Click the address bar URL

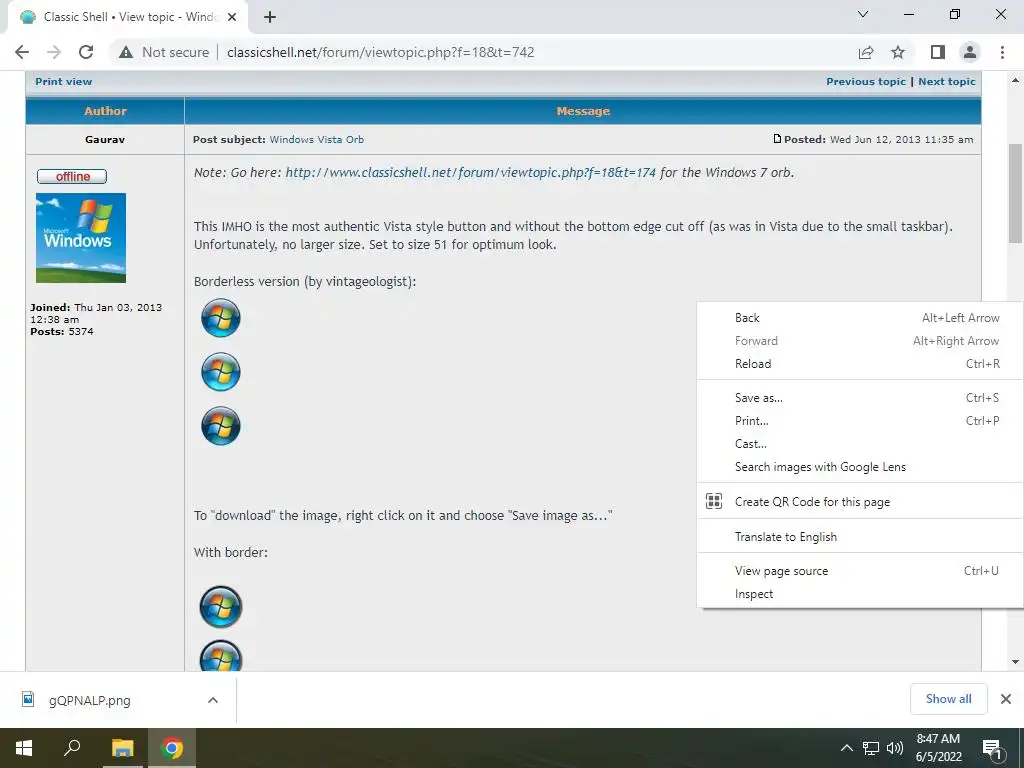(x=380, y=52)
